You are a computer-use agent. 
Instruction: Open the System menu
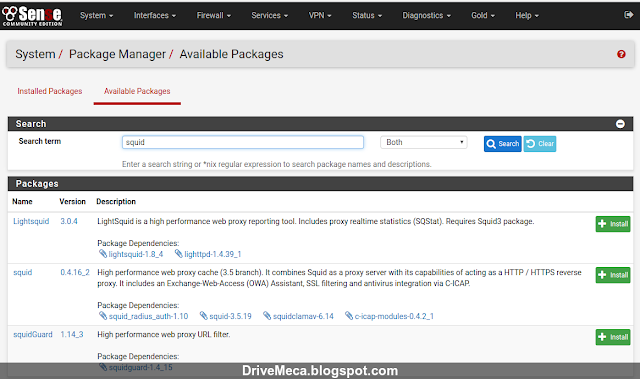point(96,16)
